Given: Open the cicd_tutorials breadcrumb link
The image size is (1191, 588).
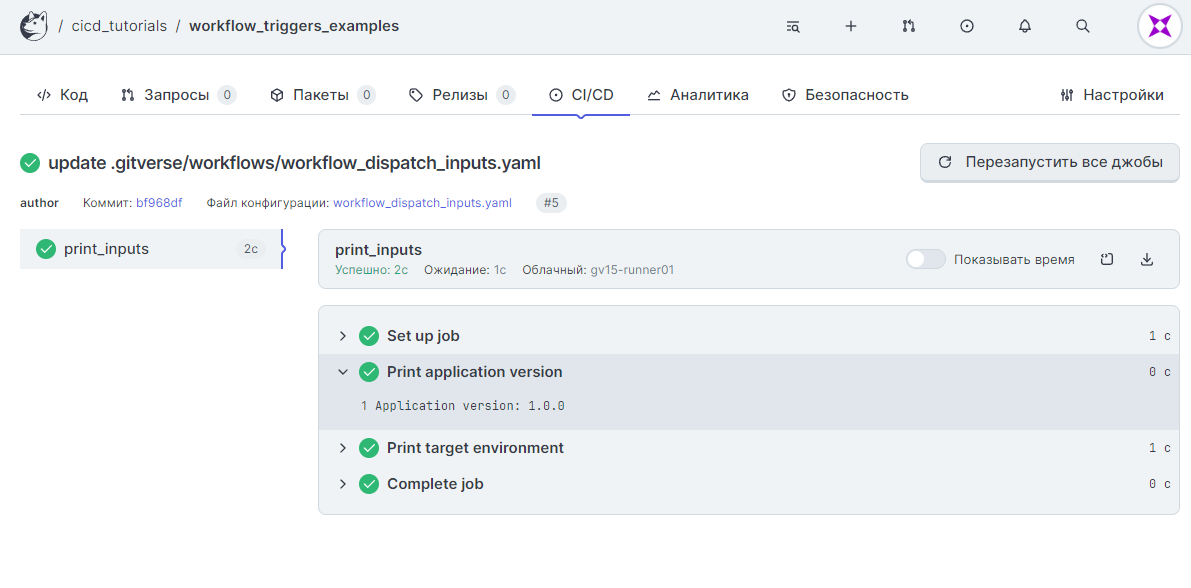Looking at the screenshot, I should [119, 27].
